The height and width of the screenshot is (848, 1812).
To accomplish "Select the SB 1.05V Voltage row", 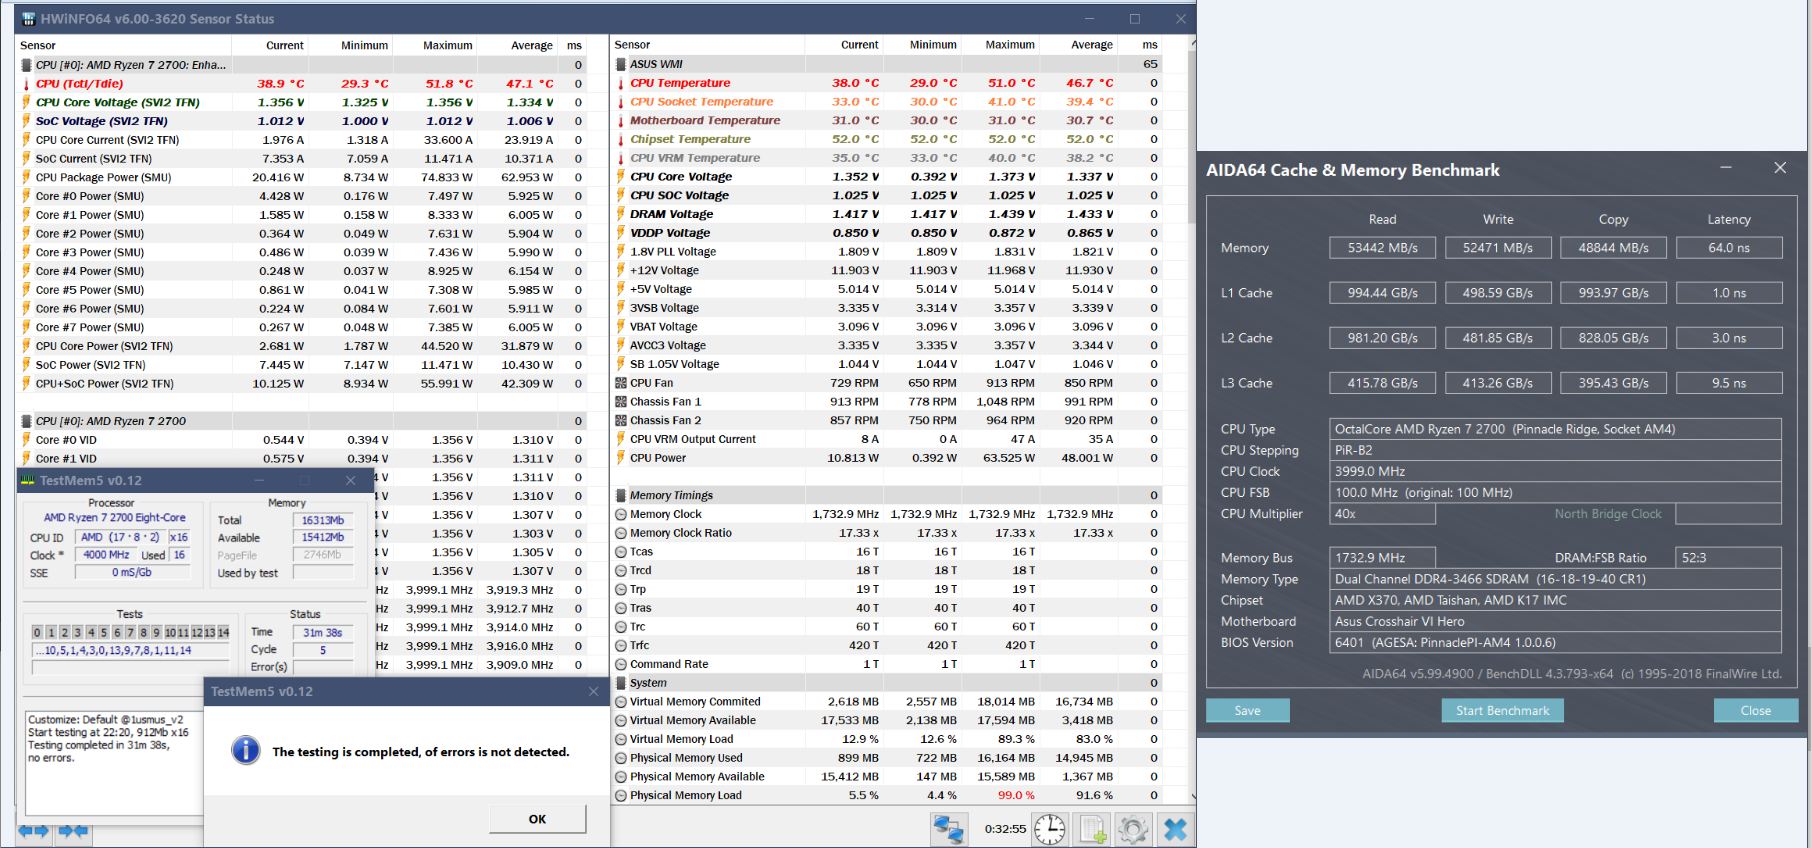I will (885, 364).
